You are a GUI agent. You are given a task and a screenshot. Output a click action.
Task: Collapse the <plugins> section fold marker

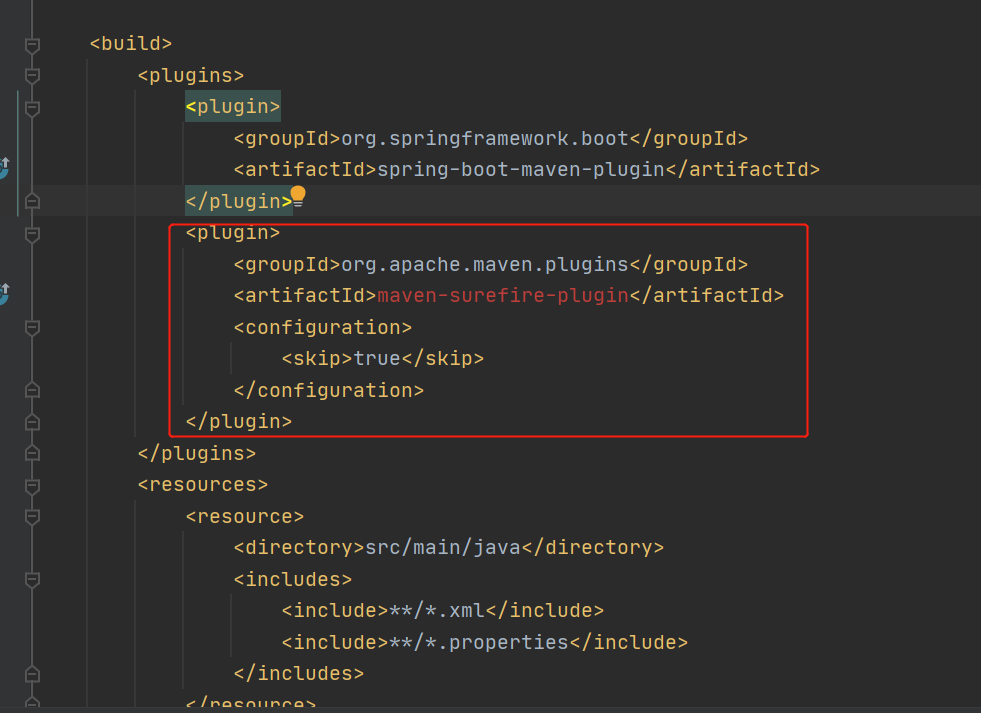pyautogui.click(x=31, y=74)
